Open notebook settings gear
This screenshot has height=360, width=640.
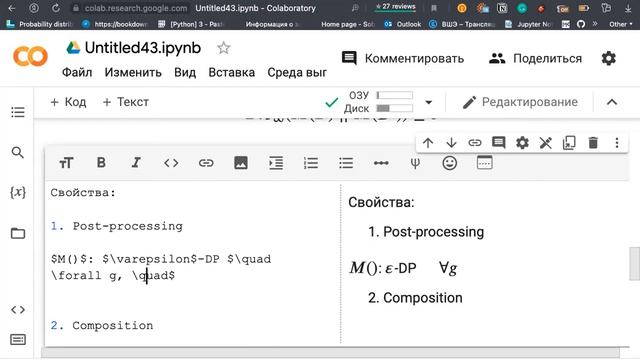[608, 58]
